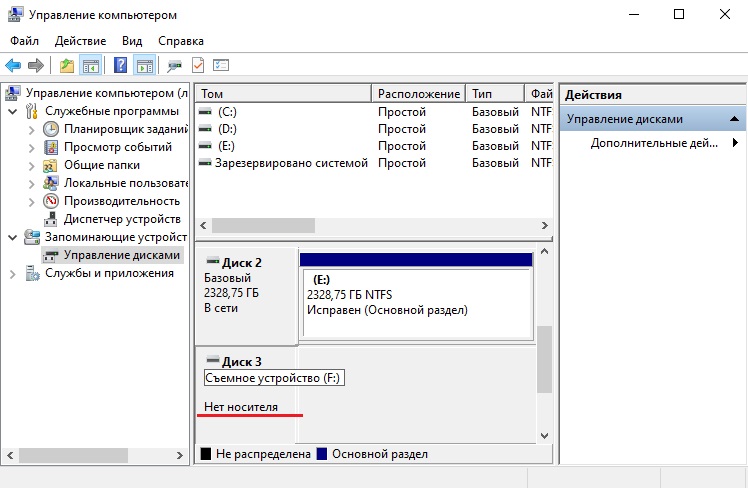Viewport: 748px width, 488px height.
Task: Click the Нет носителя status text
Action: (x=241, y=407)
